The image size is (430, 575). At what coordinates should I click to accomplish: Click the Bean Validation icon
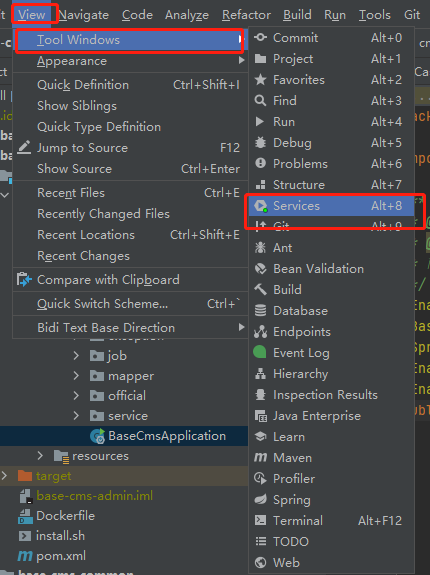click(x=260, y=269)
